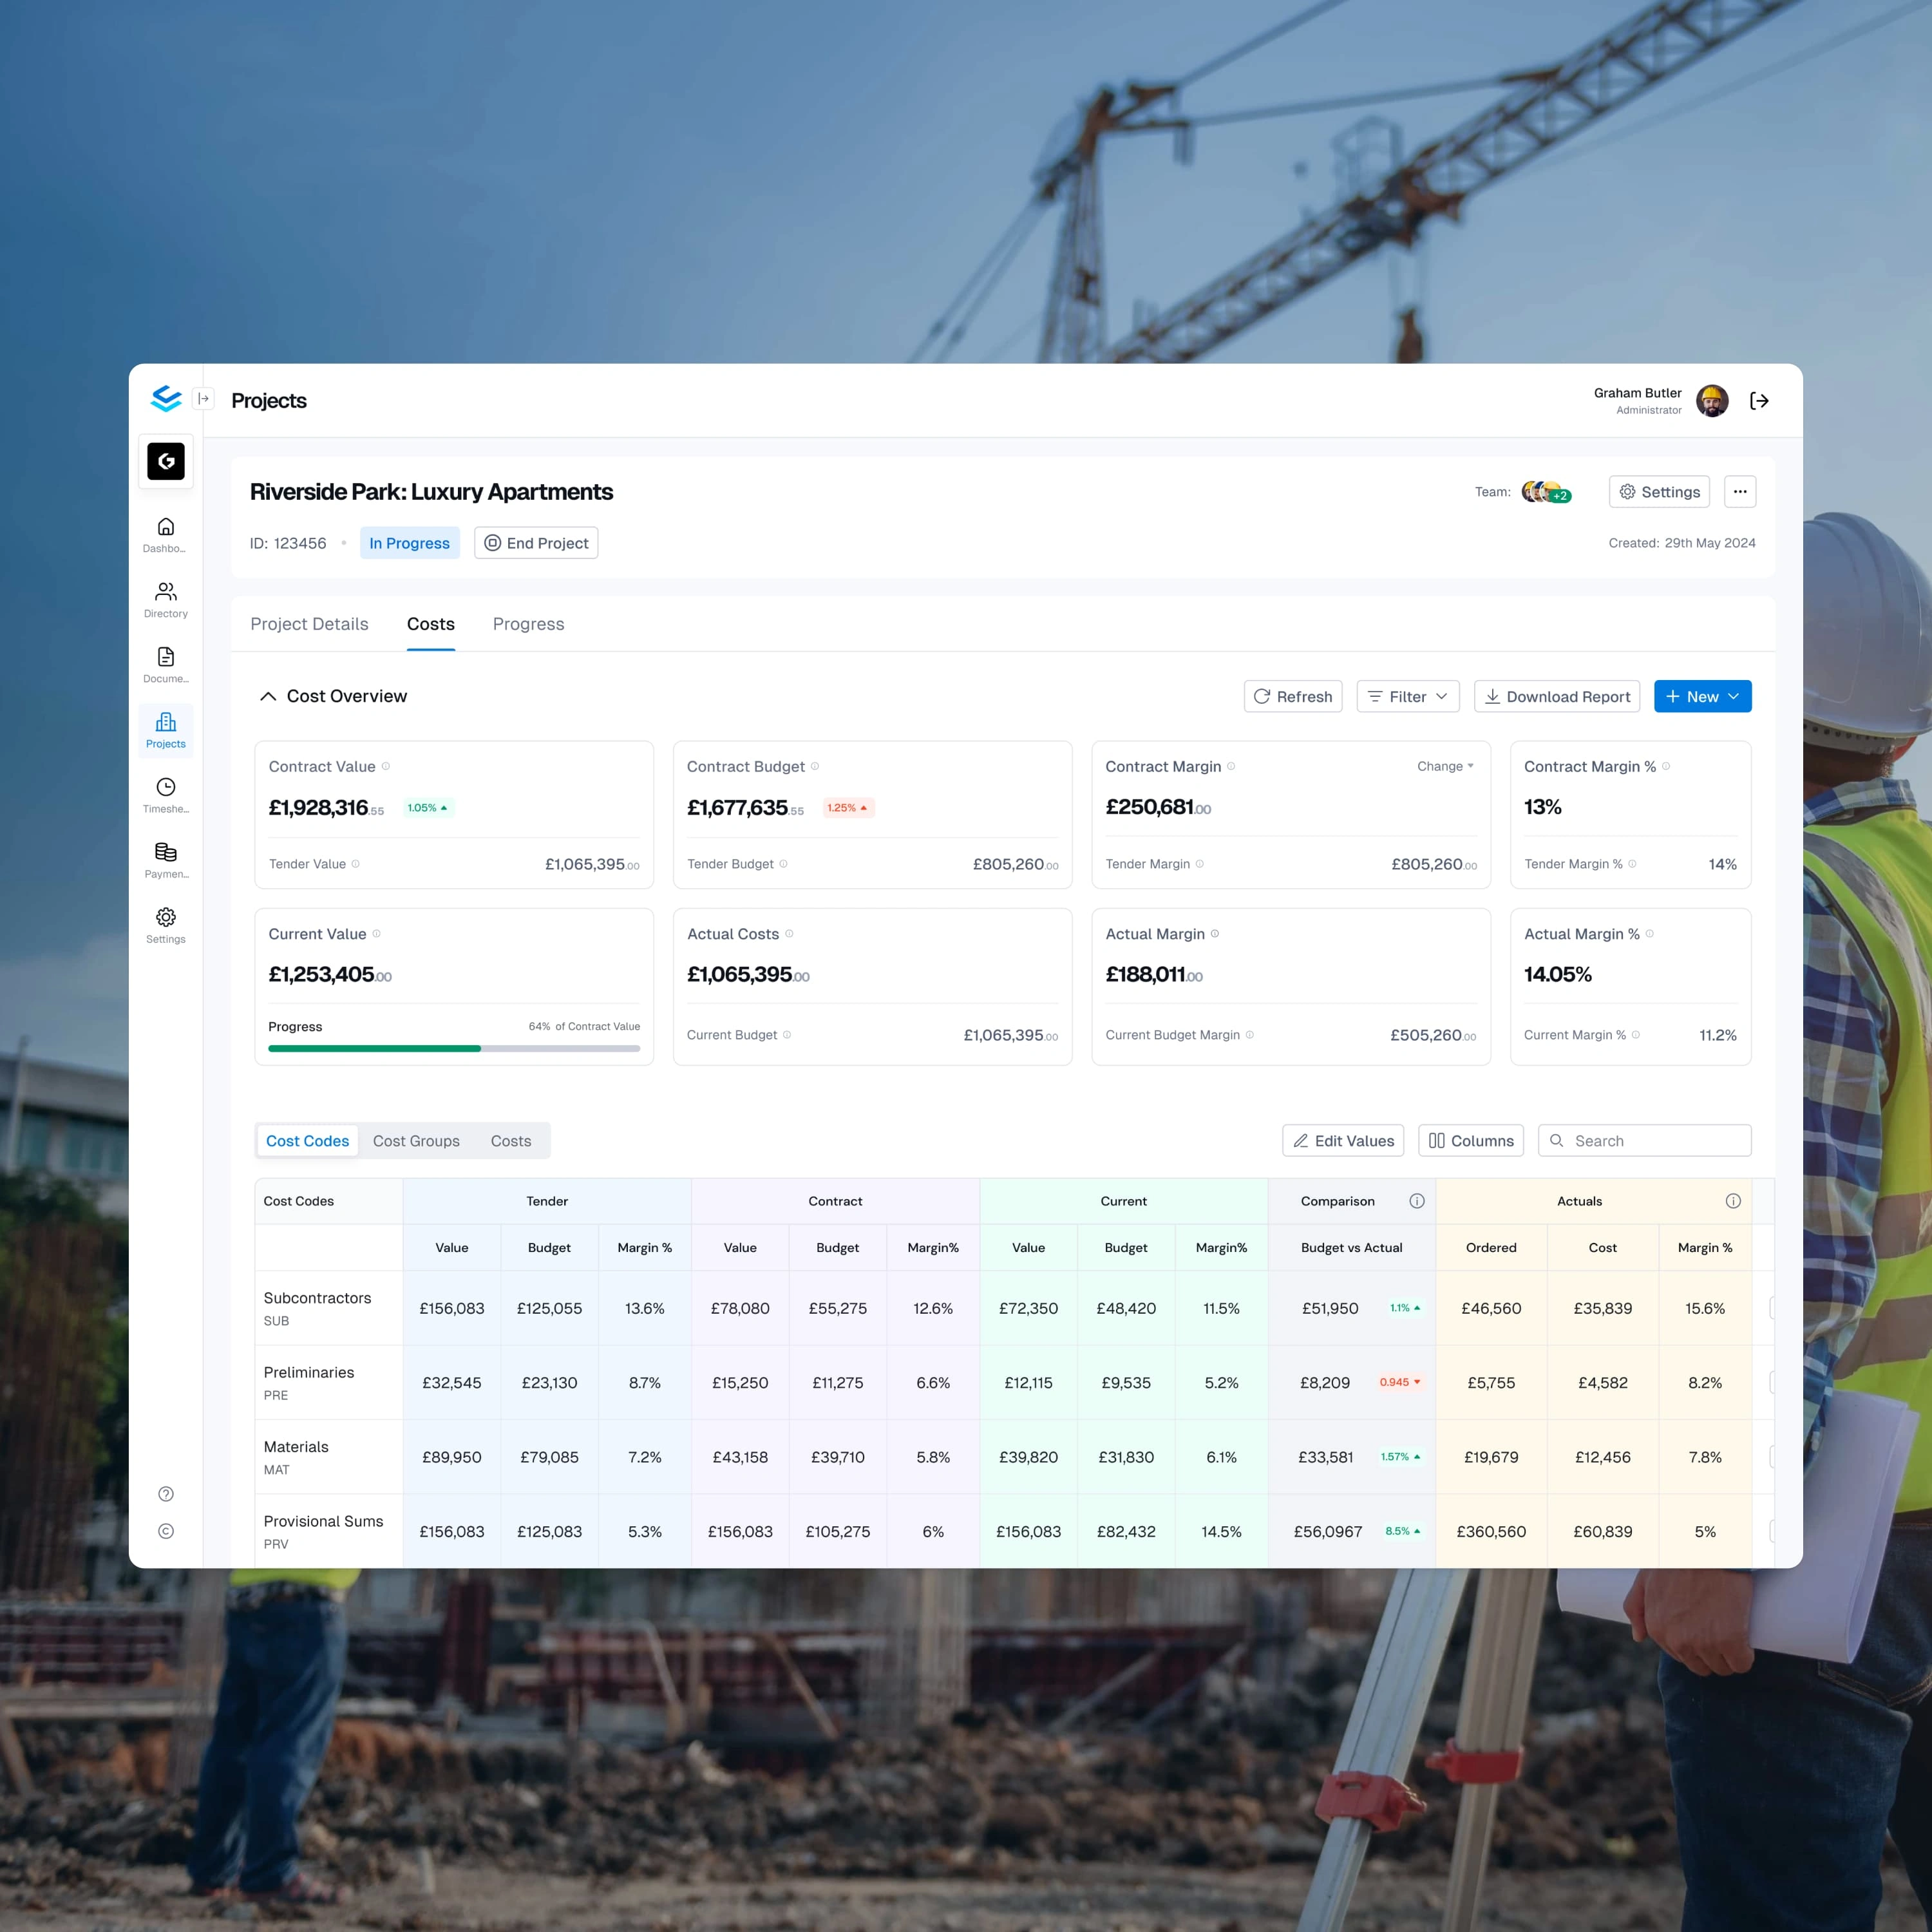This screenshot has height=1932, width=1932.
Task: Click the Download Report button
Action: (1556, 697)
